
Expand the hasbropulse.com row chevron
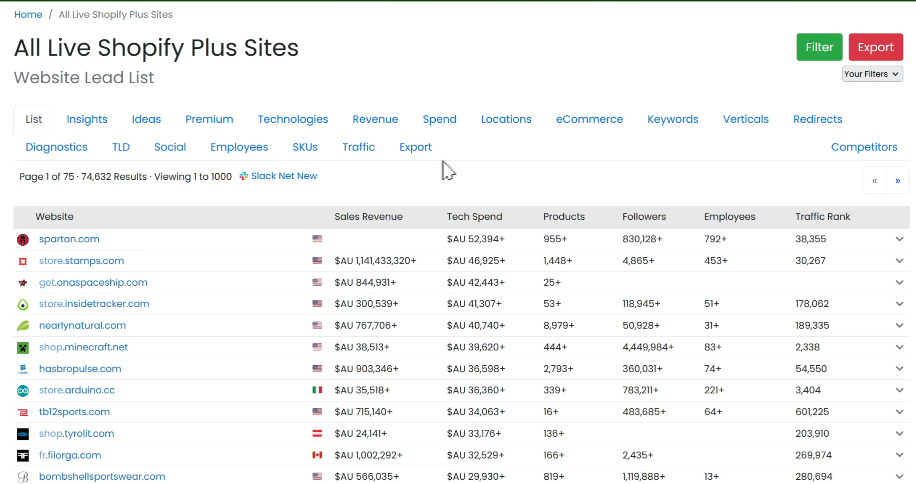pos(900,368)
